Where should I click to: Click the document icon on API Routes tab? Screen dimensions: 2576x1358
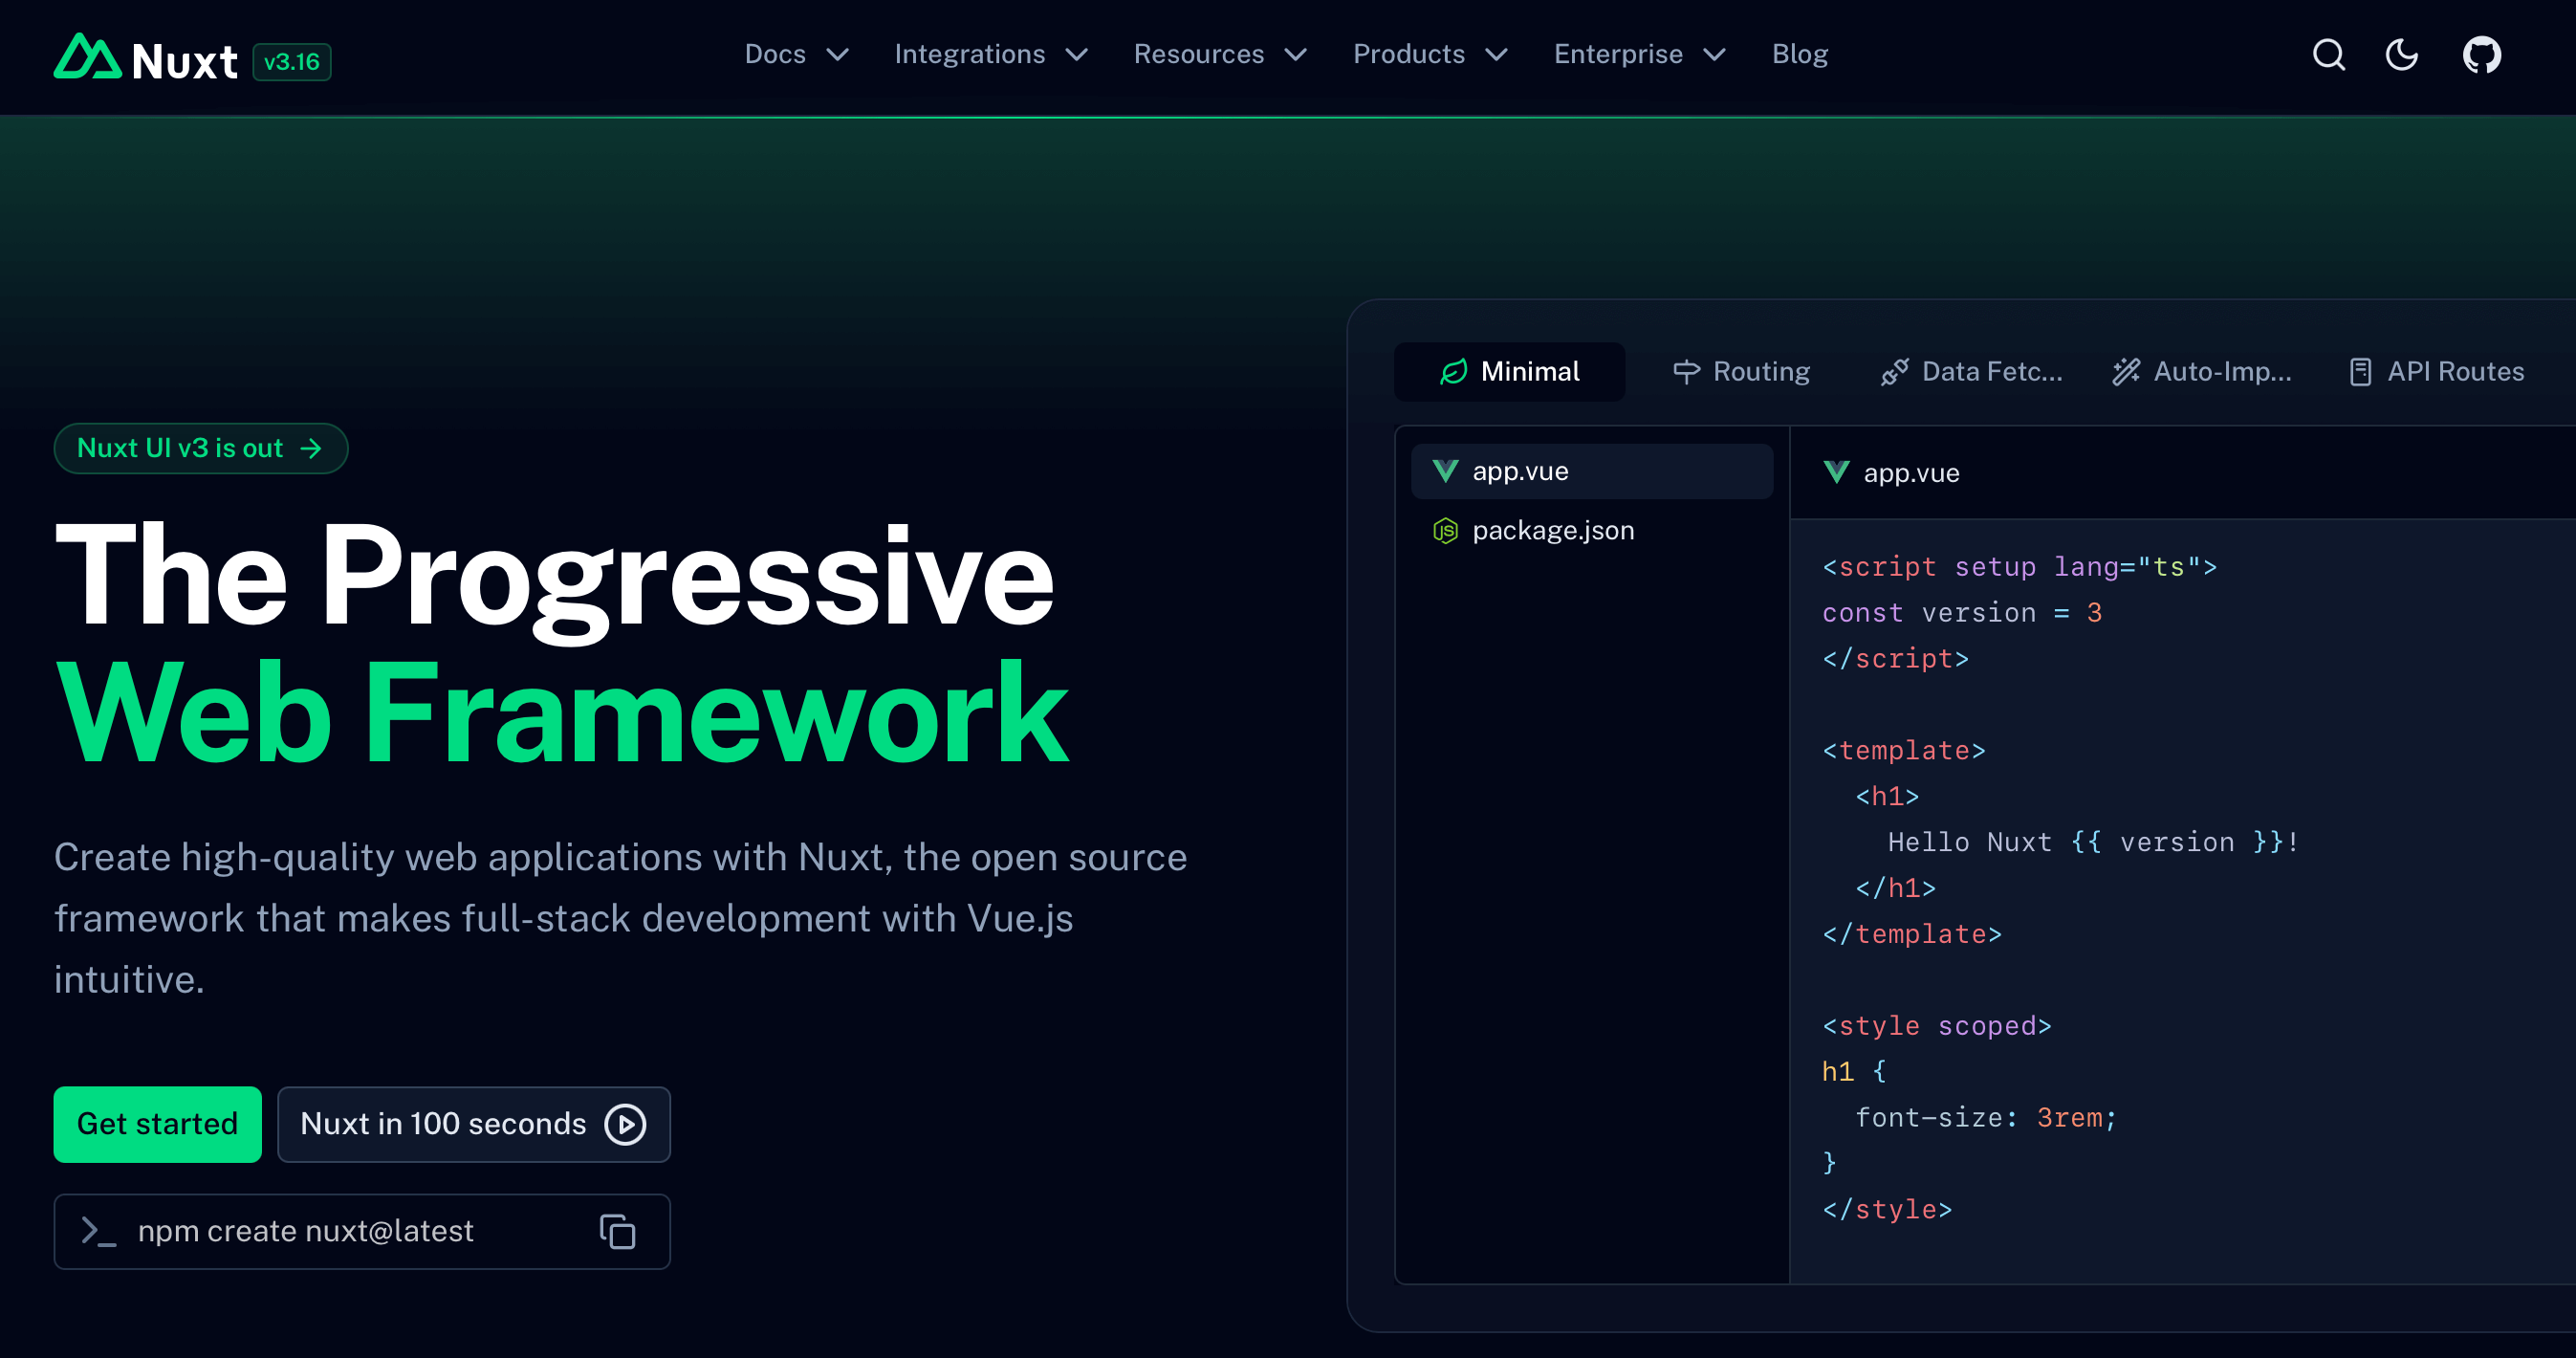tap(2360, 372)
